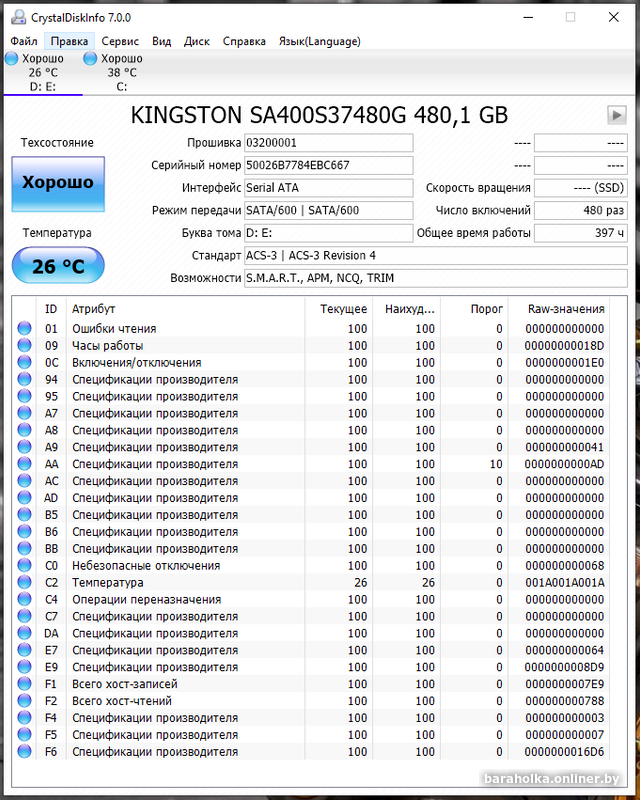This screenshot has width=640, height=800.
Task: Click status orb for attribute E7
Action: pyautogui.click(x=24, y=649)
